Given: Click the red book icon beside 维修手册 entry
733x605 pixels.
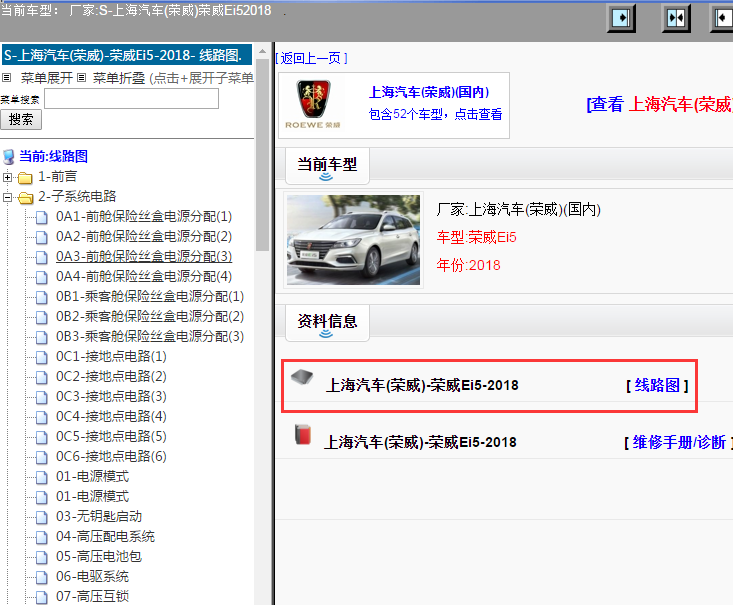Looking at the screenshot, I should pos(303,434).
